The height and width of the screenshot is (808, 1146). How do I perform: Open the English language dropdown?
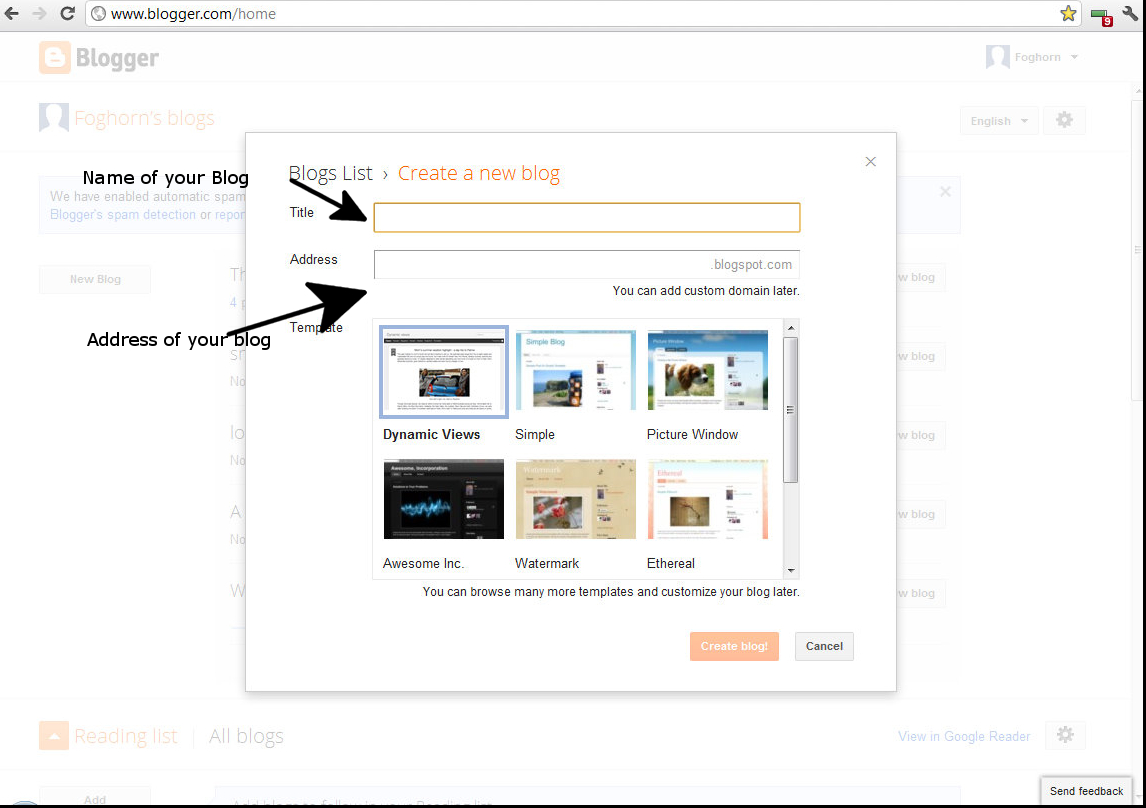(x=998, y=120)
